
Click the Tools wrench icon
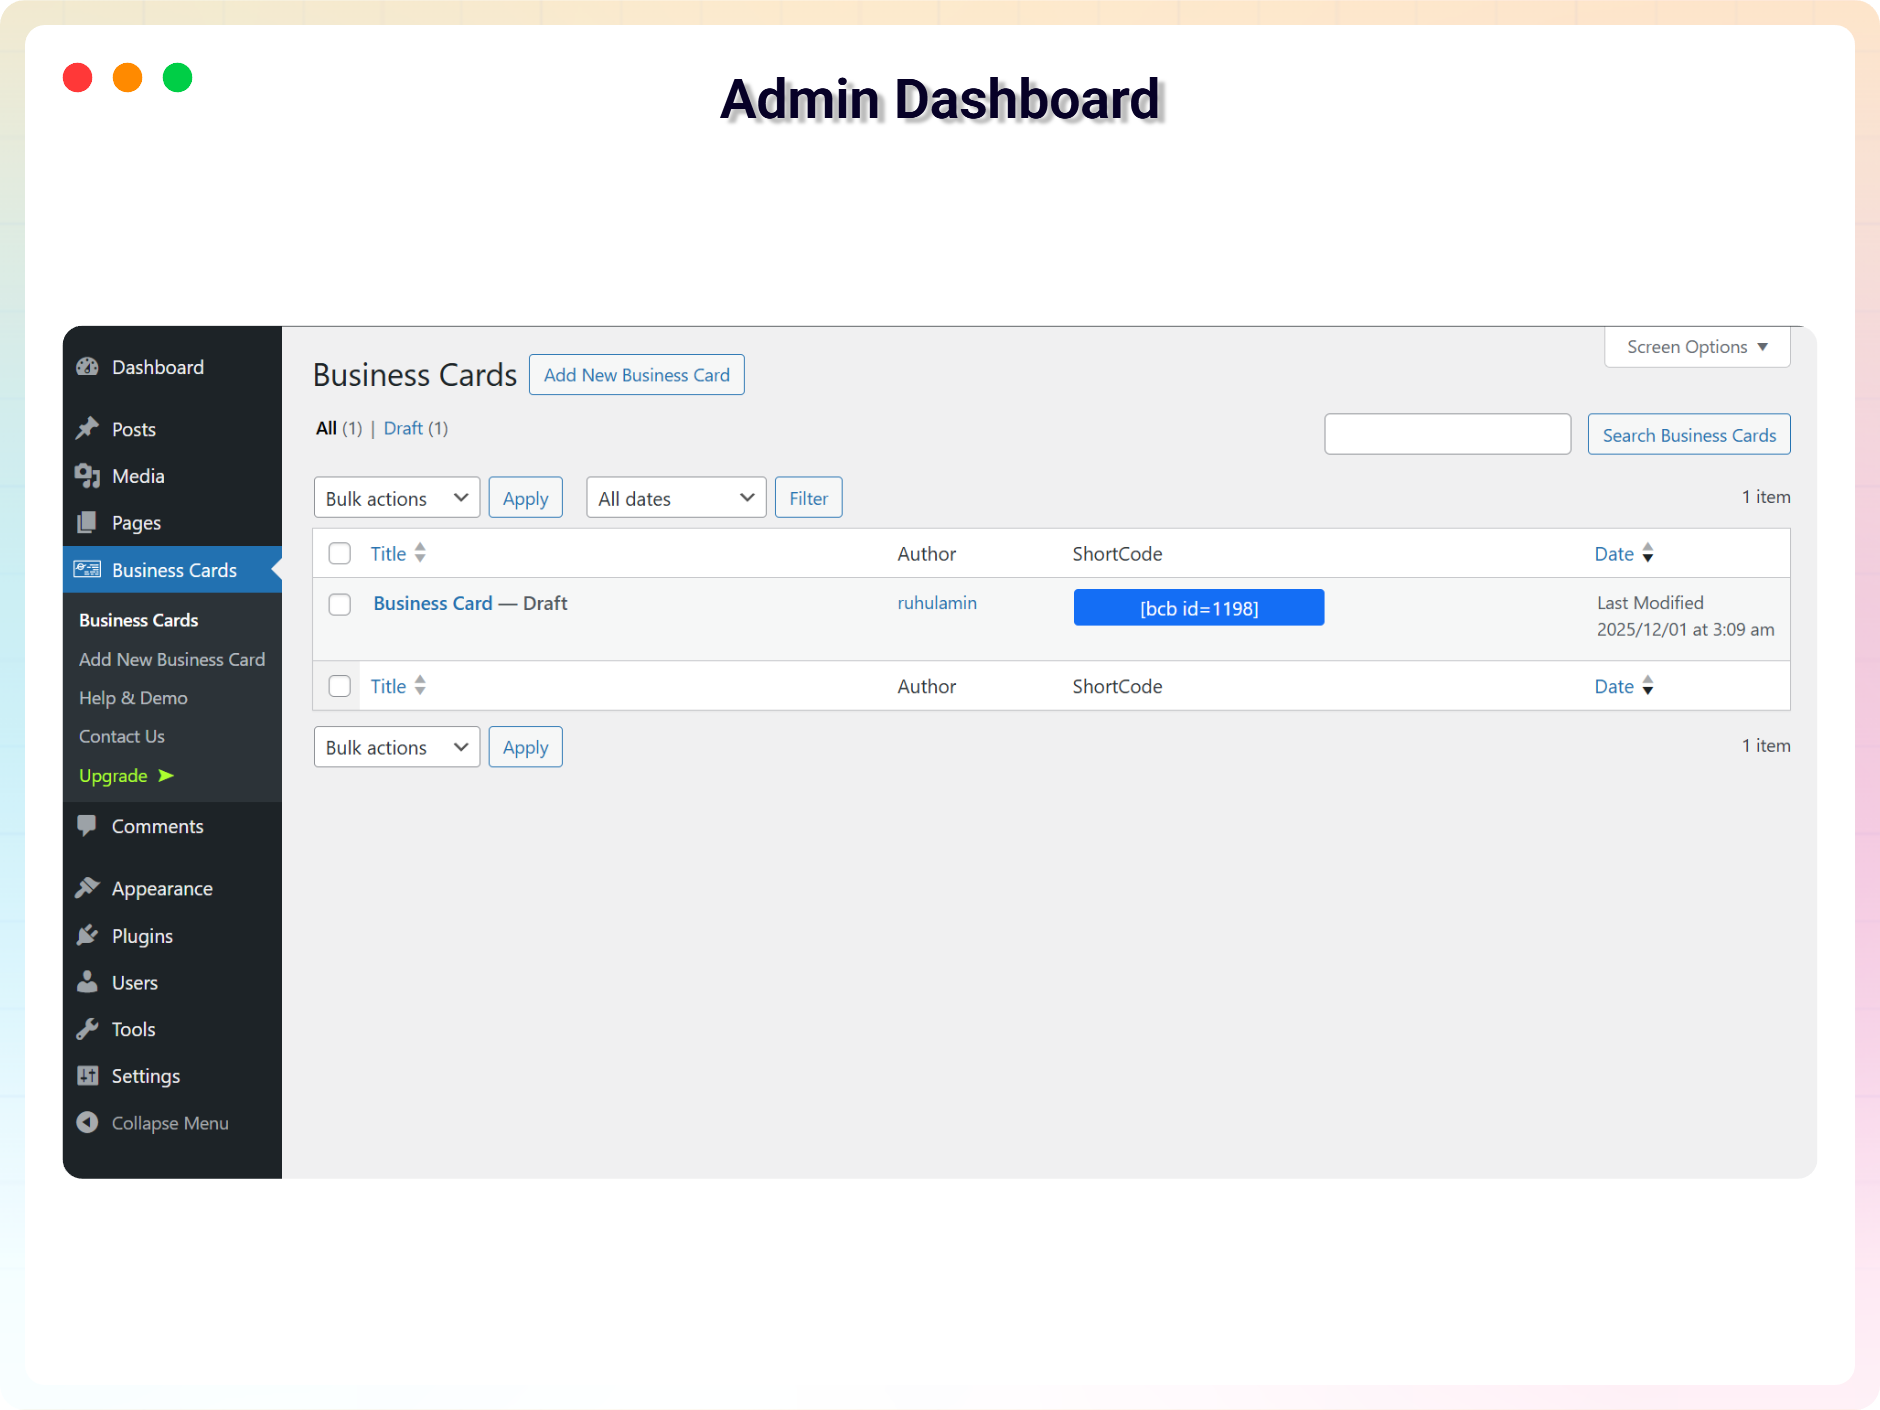click(88, 1029)
